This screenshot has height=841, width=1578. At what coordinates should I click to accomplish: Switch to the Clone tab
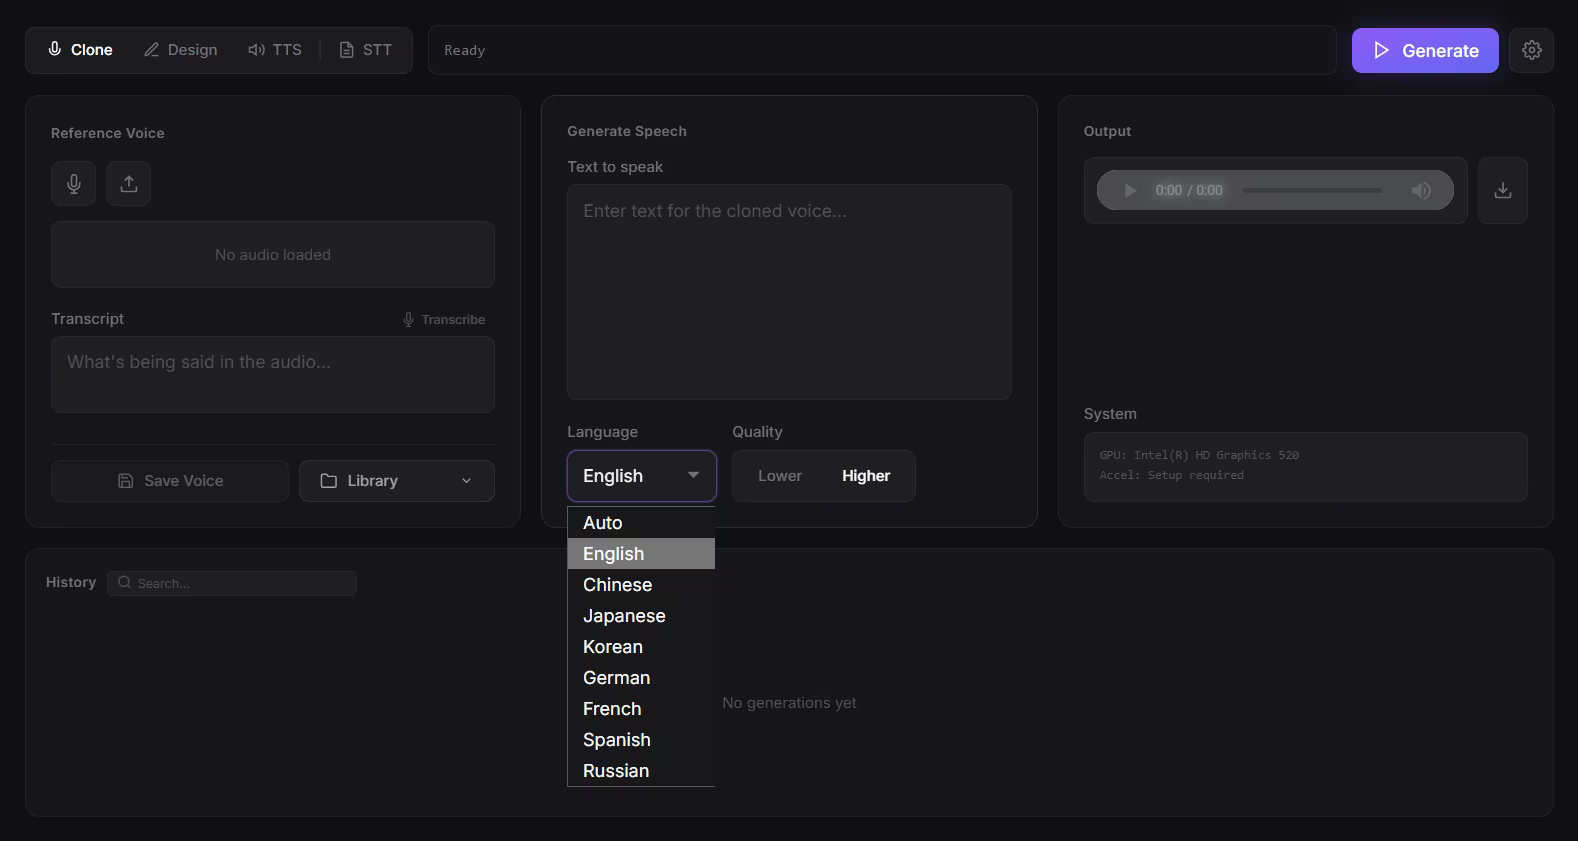click(81, 50)
